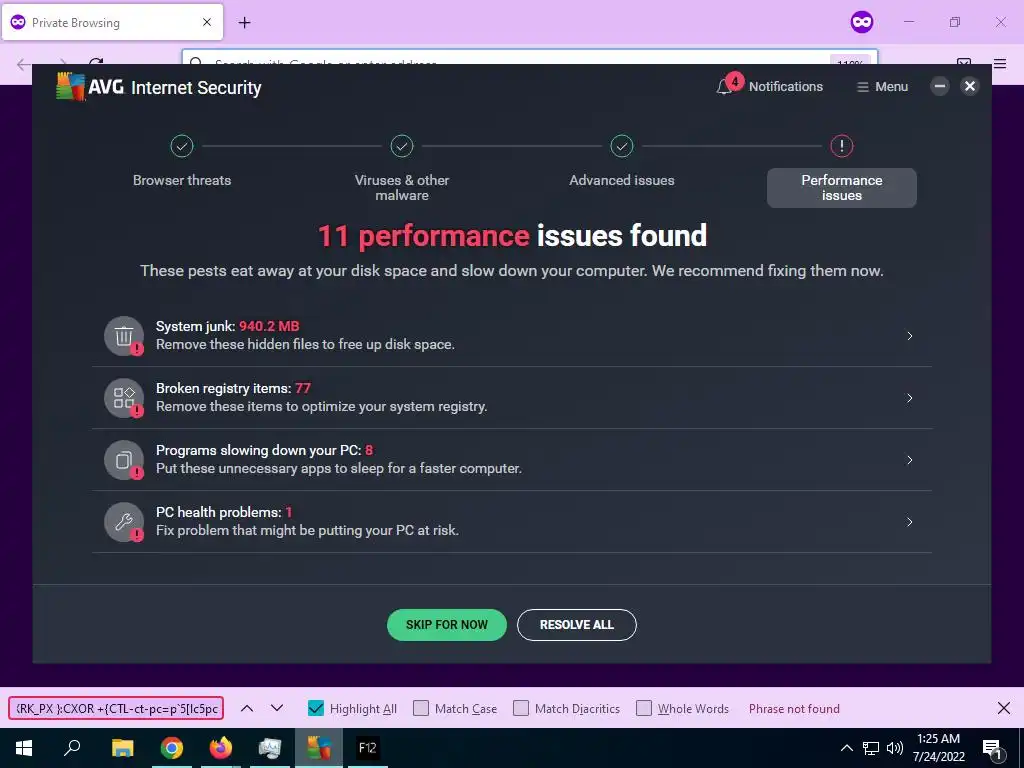Click the private browsing mask indicator
The image size is (1024, 768).
(x=862, y=22)
